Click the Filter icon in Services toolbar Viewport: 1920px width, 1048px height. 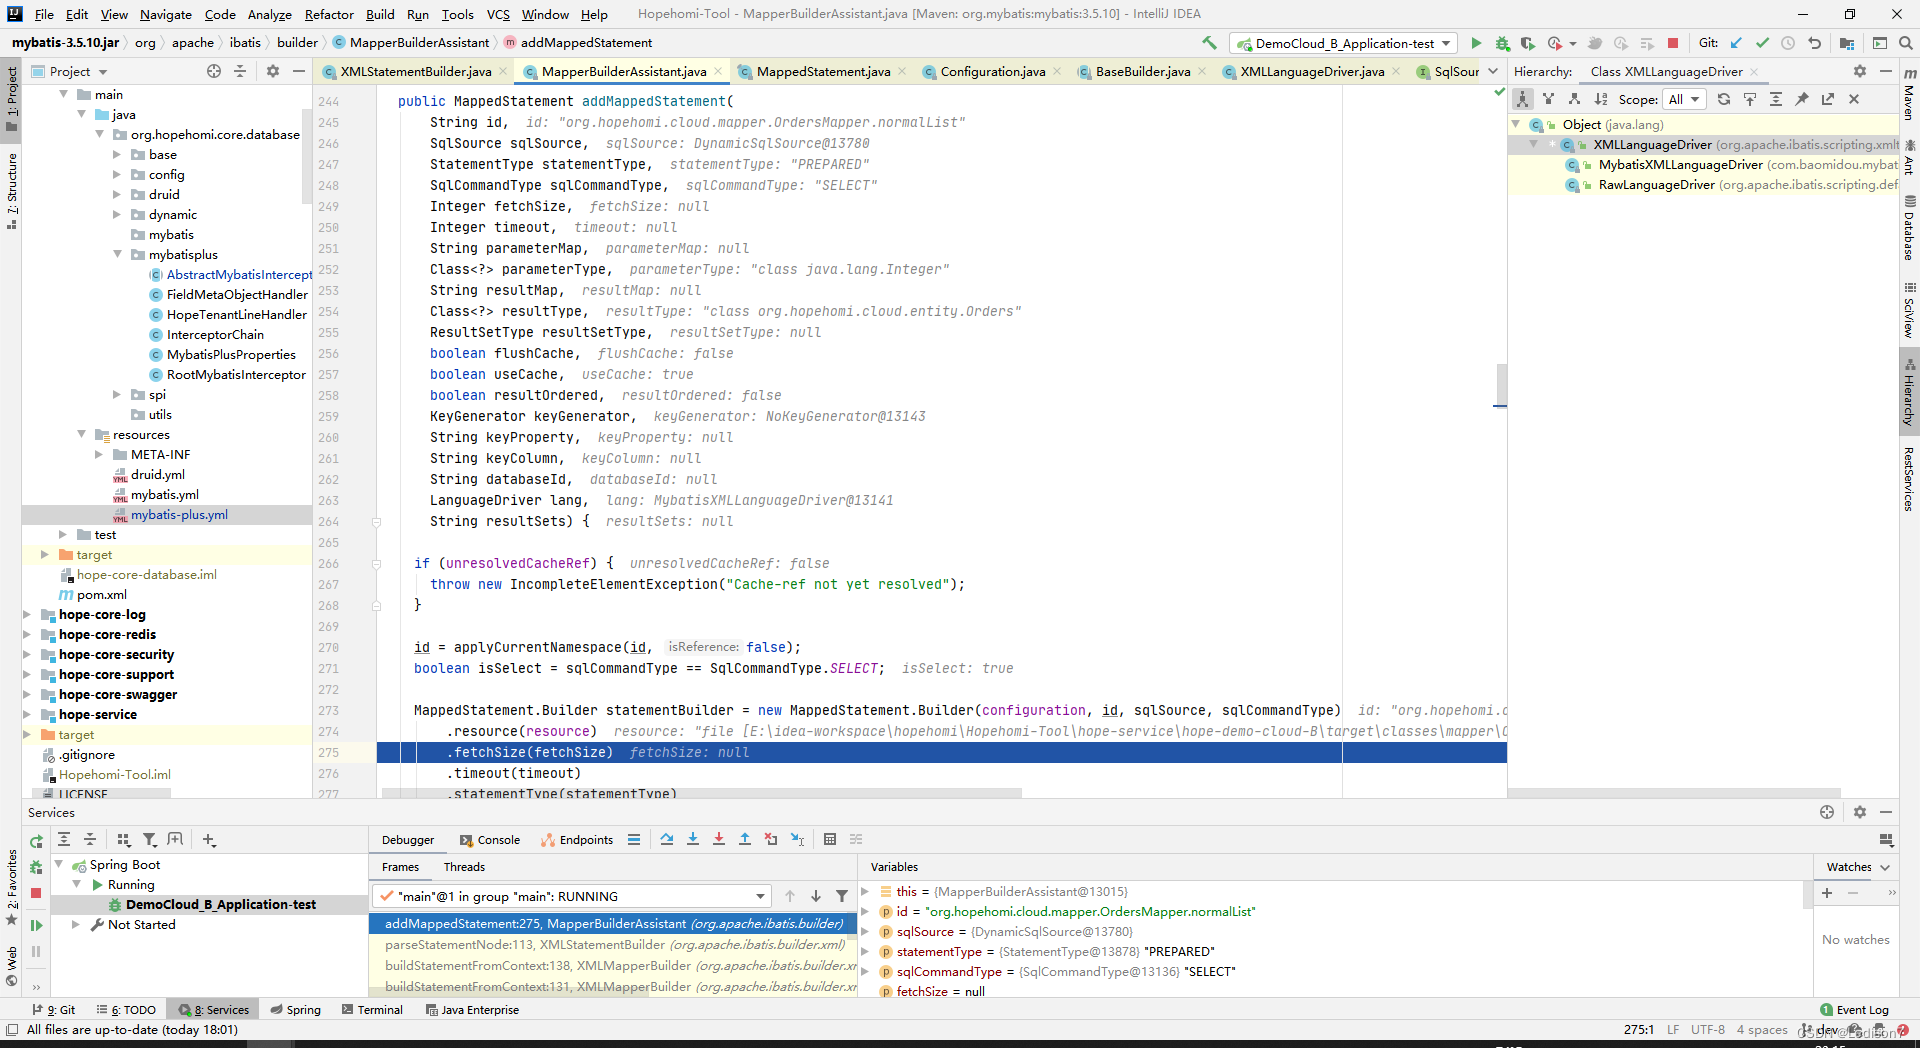point(150,840)
